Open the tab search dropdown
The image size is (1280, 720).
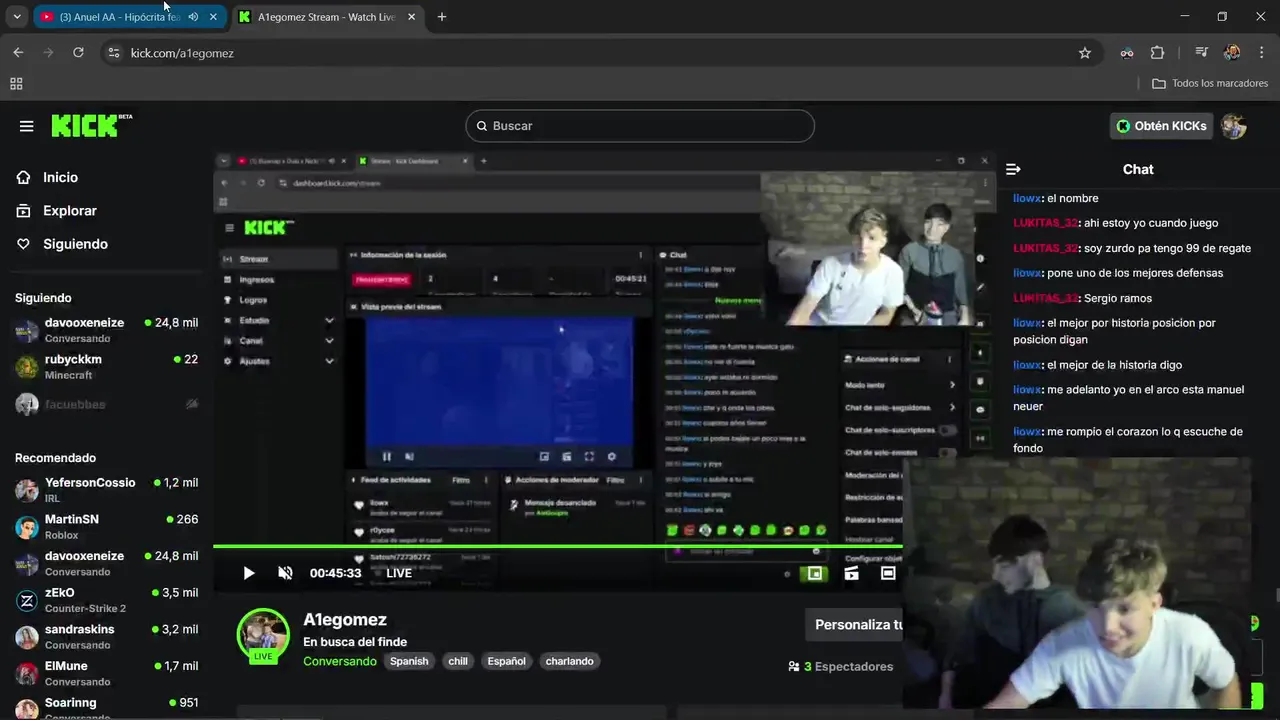point(17,17)
